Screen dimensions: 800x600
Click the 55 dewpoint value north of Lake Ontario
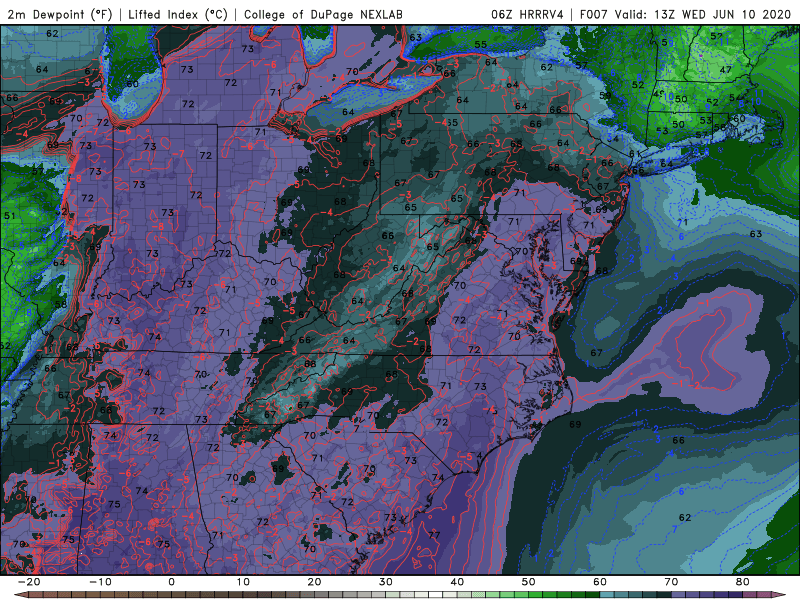click(481, 44)
